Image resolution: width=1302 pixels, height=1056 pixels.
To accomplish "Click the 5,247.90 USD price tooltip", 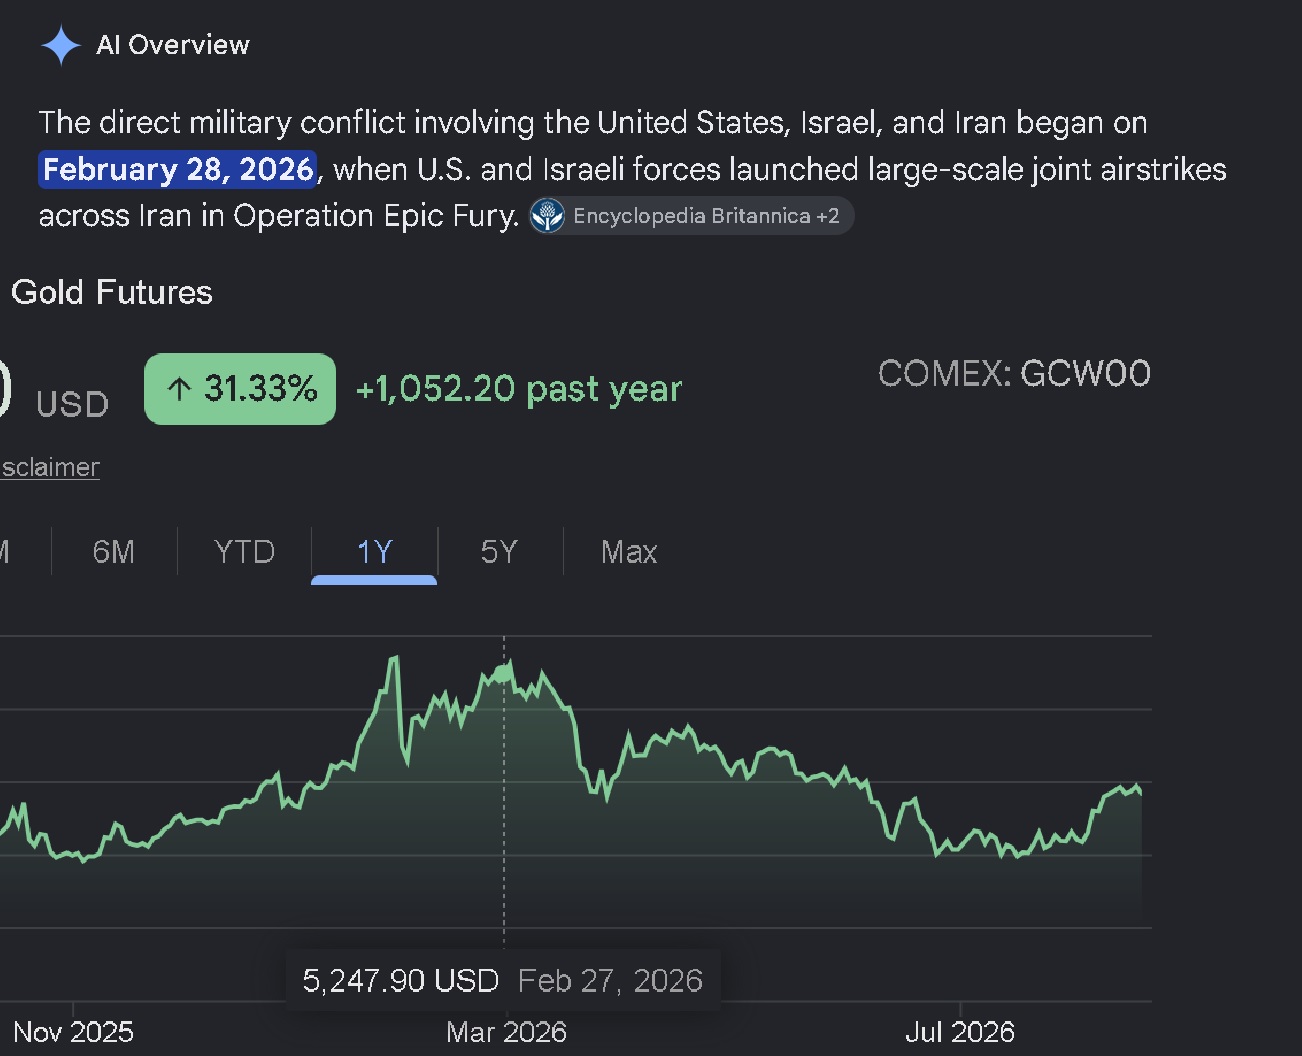I will [503, 980].
